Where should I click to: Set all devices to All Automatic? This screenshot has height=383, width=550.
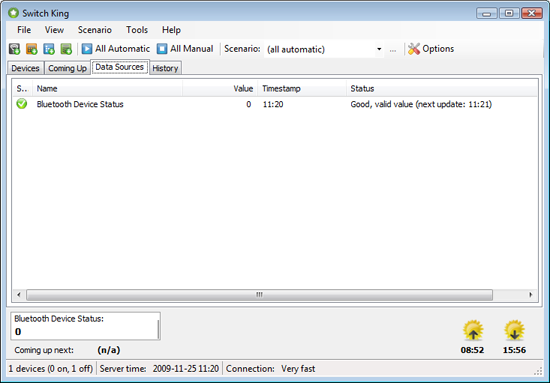point(116,49)
